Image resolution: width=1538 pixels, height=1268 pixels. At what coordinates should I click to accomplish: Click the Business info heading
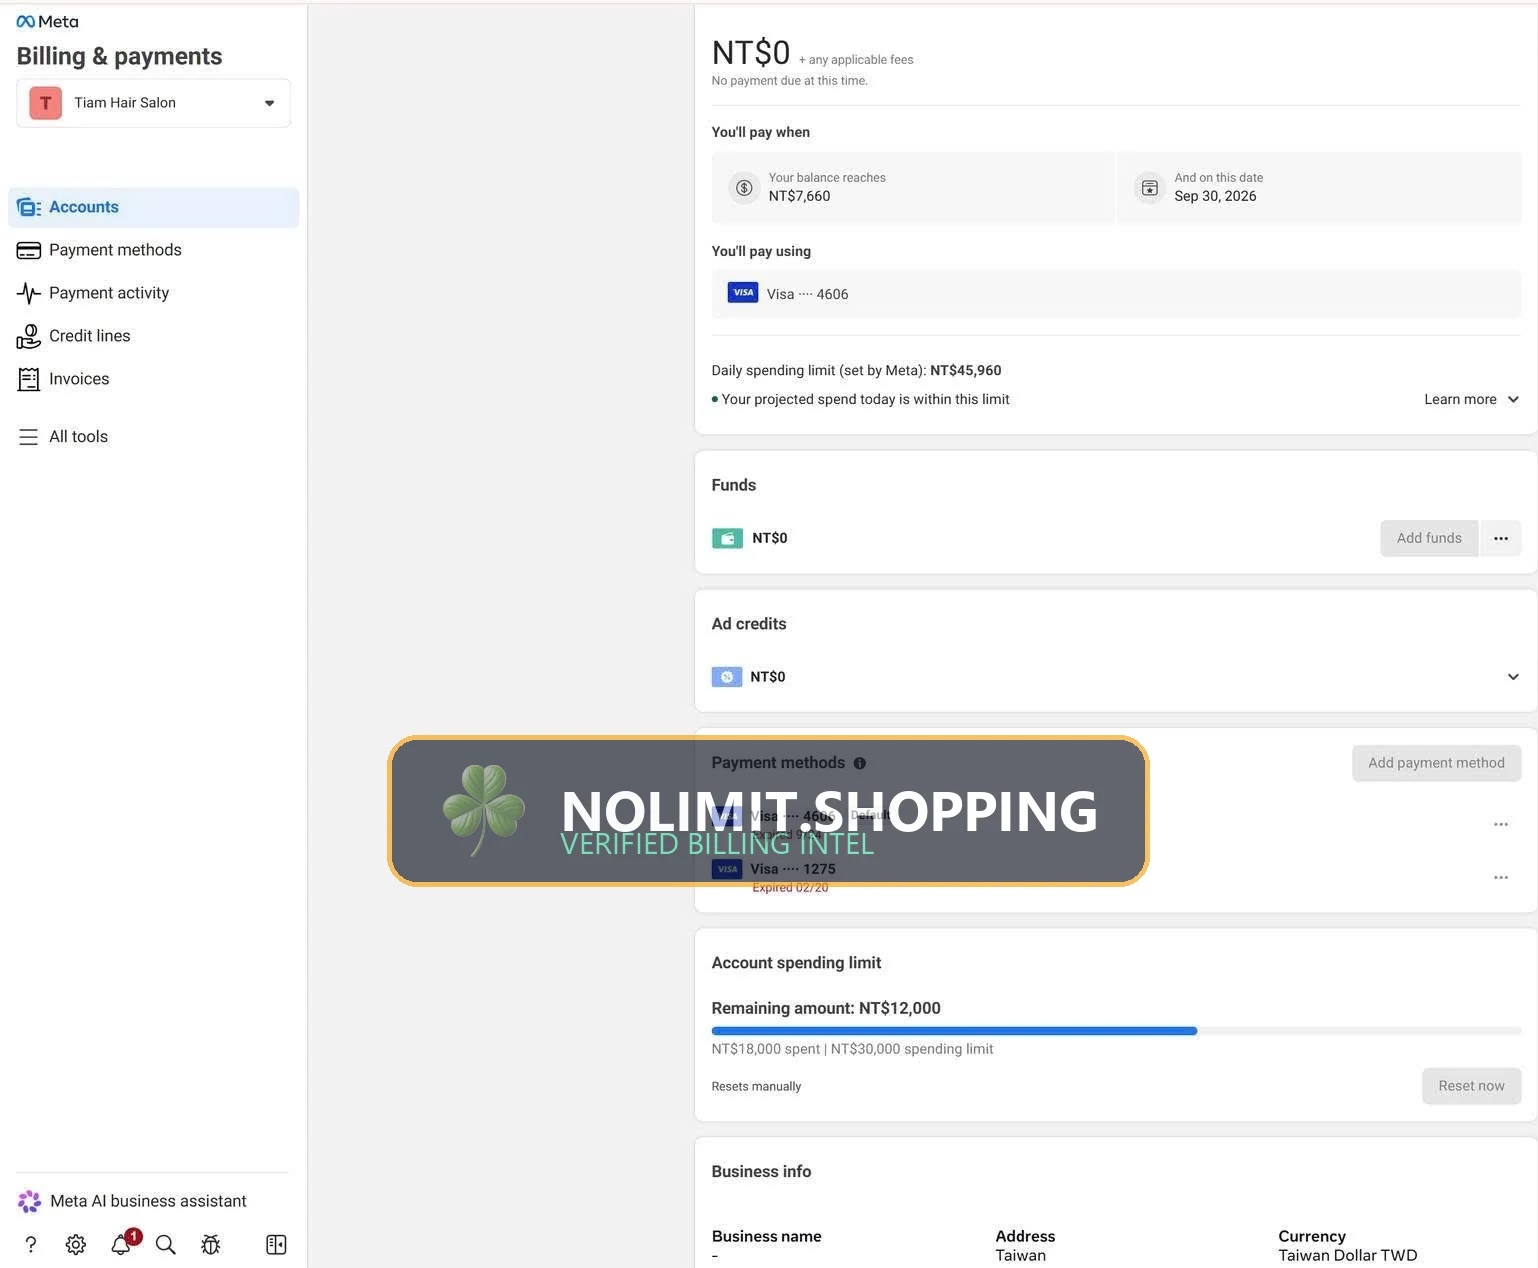point(761,1171)
